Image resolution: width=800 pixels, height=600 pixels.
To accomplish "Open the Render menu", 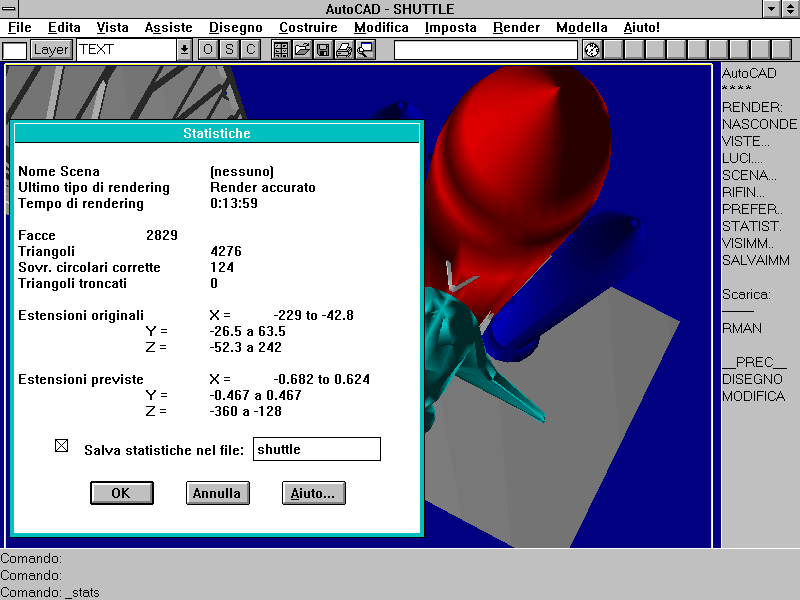I will [516, 28].
